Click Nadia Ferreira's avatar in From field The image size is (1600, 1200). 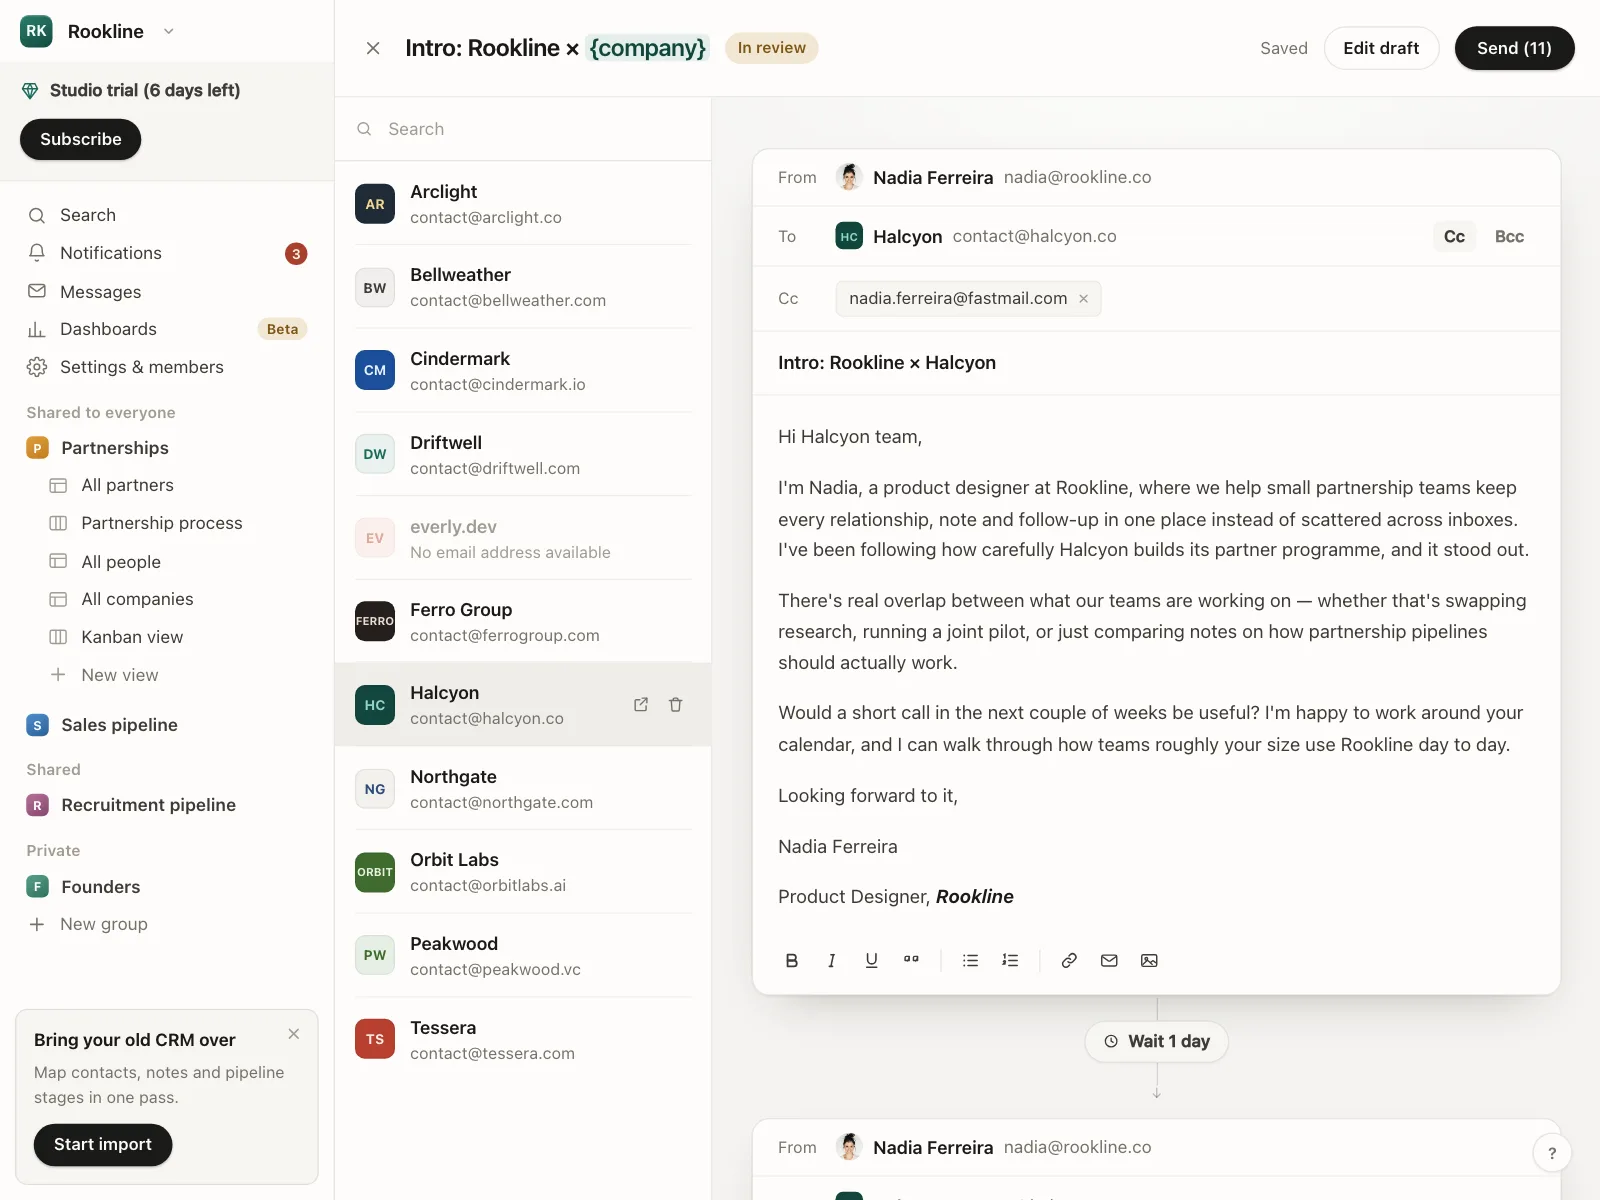pyautogui.click(x=849, y=177)
